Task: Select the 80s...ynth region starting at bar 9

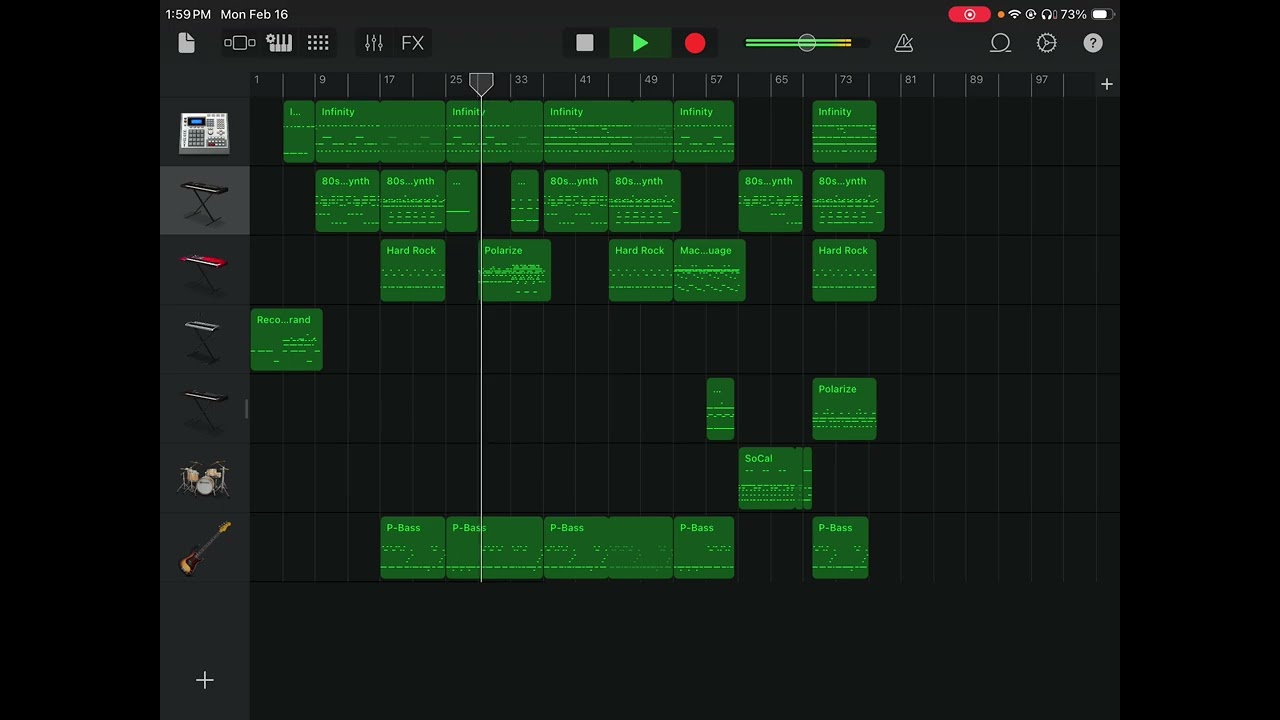Action: [x=347, y=201]
